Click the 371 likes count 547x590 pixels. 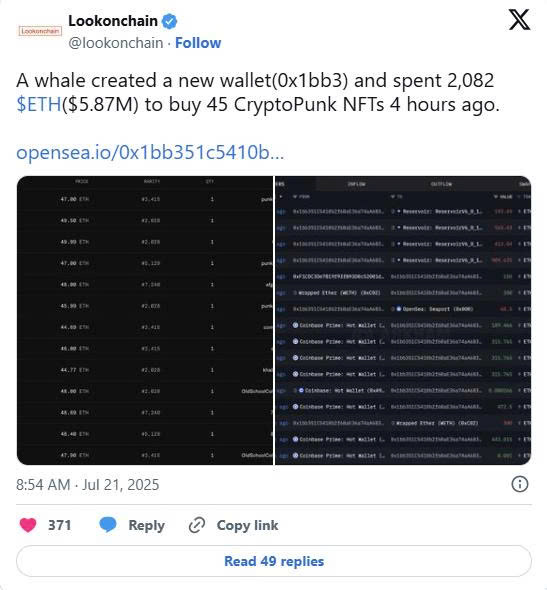click(59, 525)
